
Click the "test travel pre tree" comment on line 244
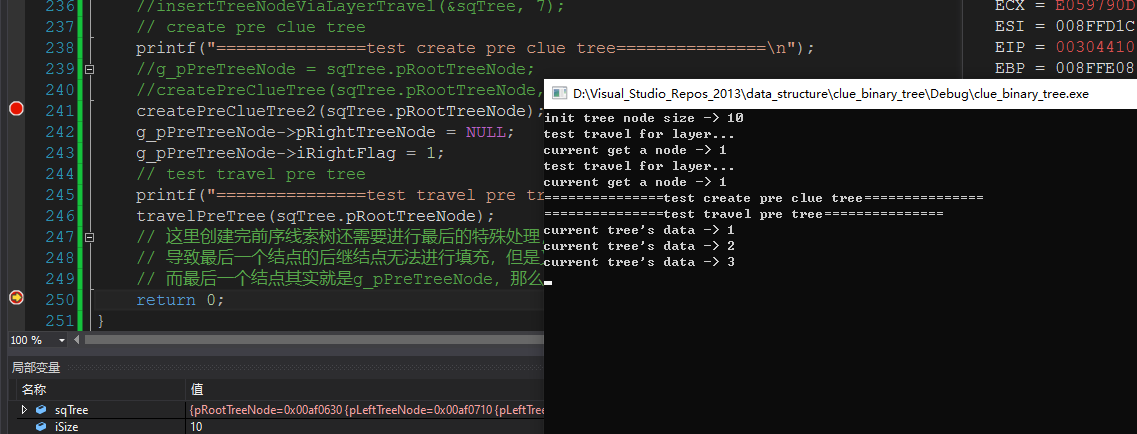[x=251, y=174]
